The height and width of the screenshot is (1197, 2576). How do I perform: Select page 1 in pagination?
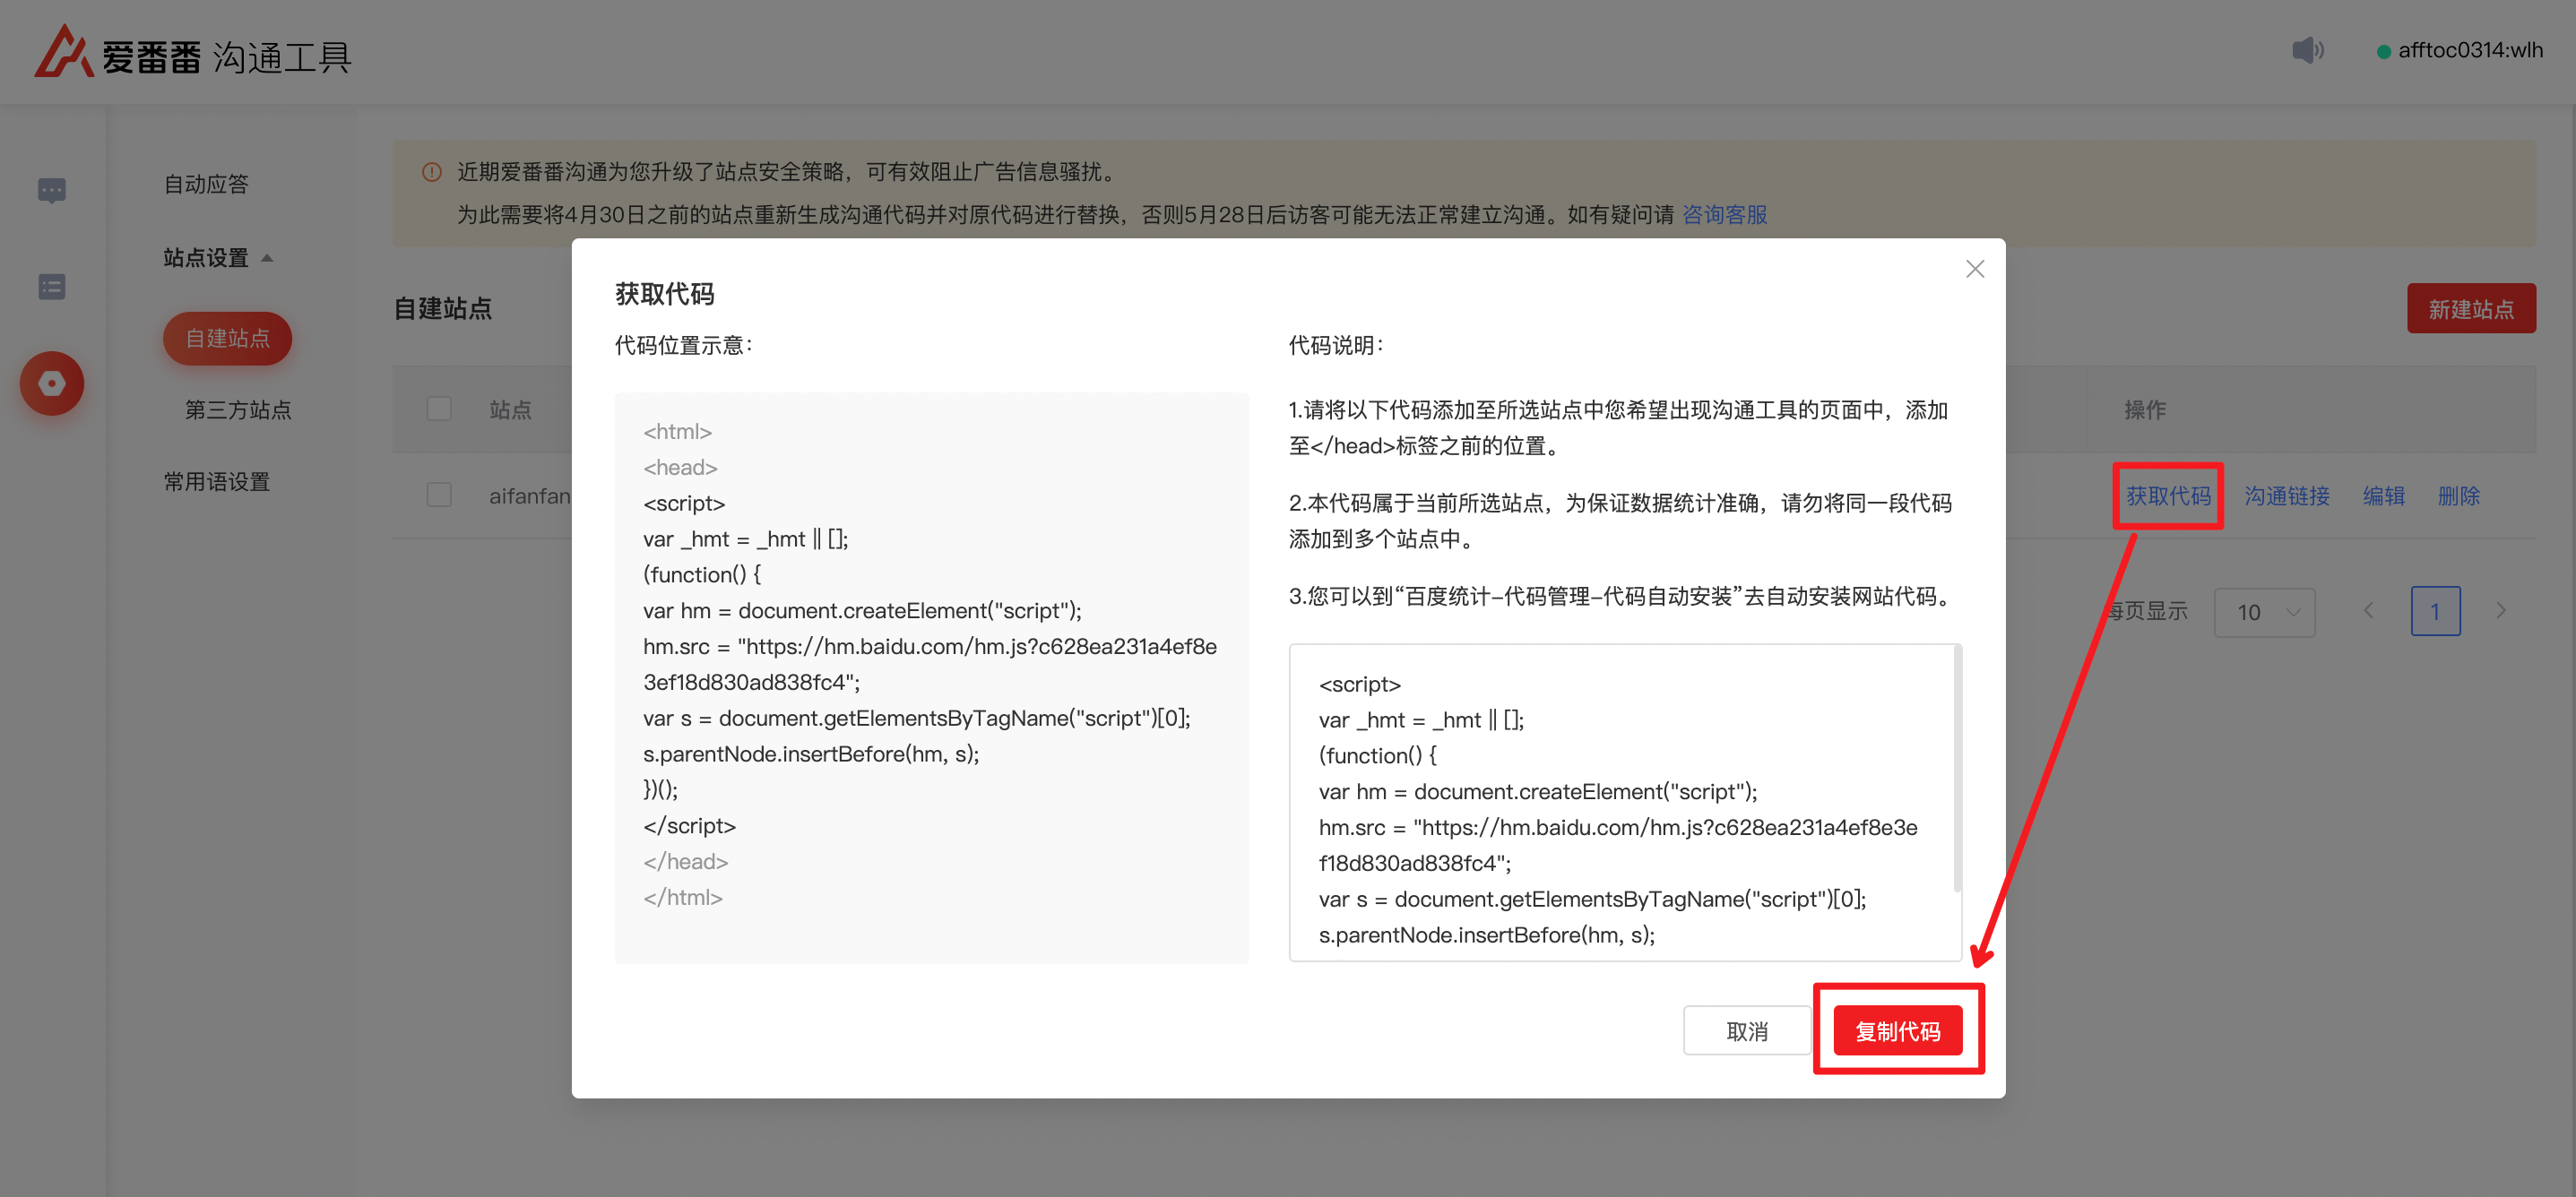point(2435,611)
